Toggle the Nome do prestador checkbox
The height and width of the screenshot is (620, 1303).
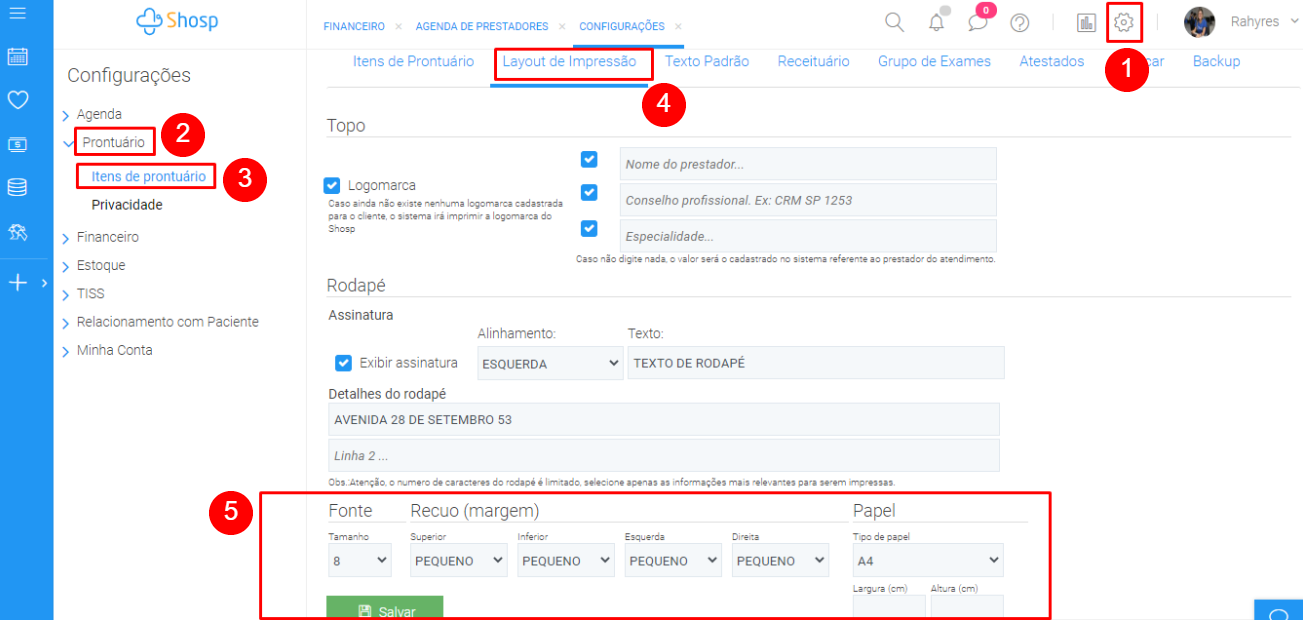pyautogui.click(x=589, y=160)
